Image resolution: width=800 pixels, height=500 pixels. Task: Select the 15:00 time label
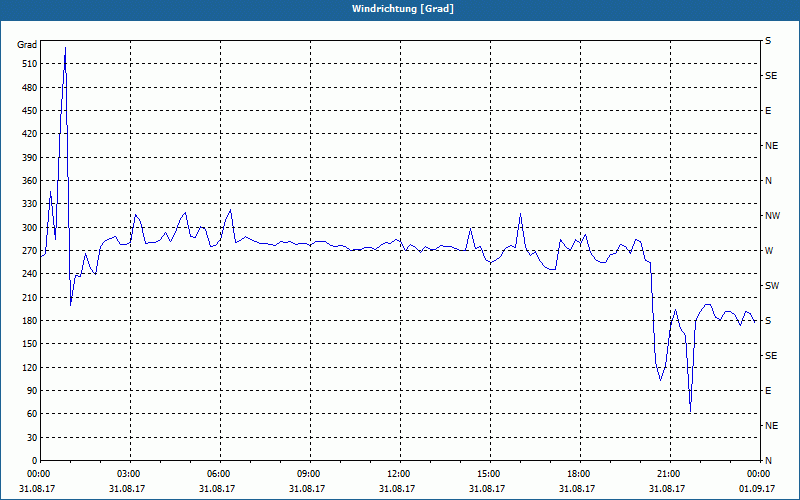488,474
